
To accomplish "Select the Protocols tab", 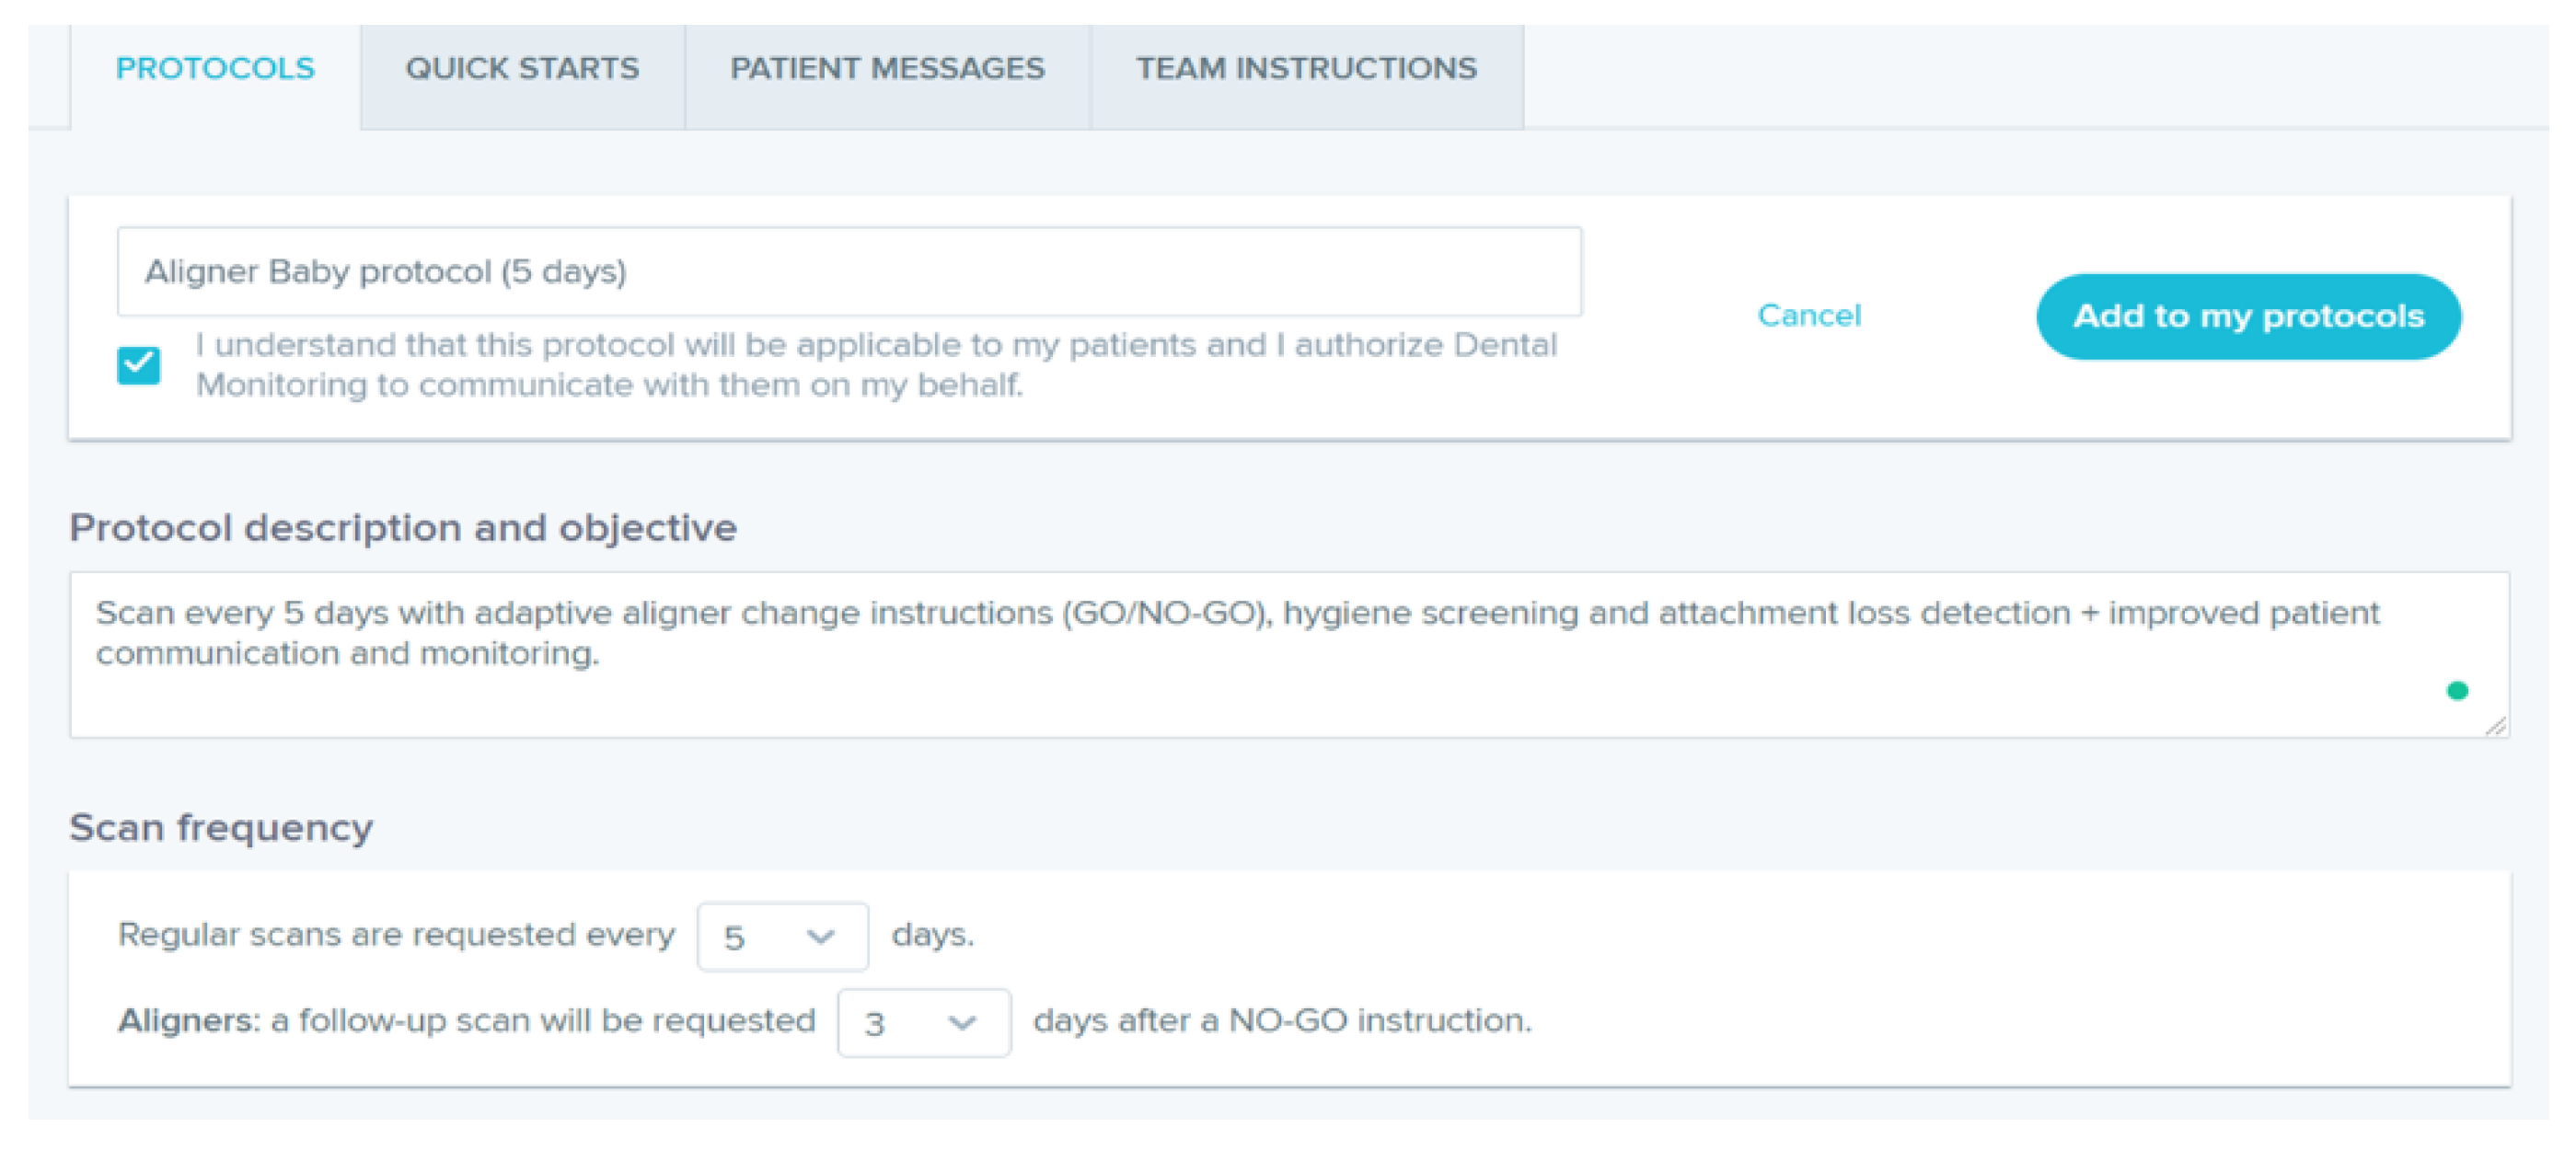I will coord(215,69).
